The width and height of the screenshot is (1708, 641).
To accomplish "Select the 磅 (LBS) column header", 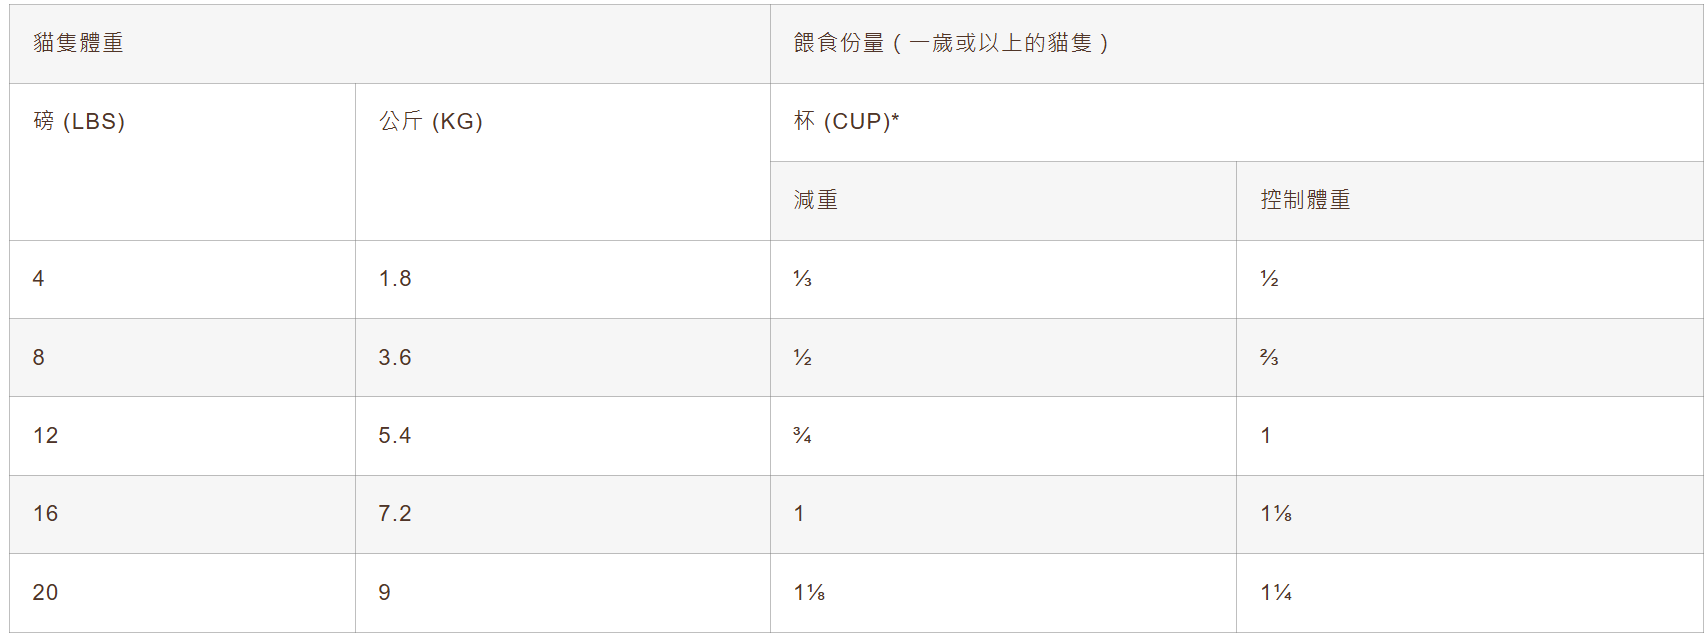I will point(79,121).
